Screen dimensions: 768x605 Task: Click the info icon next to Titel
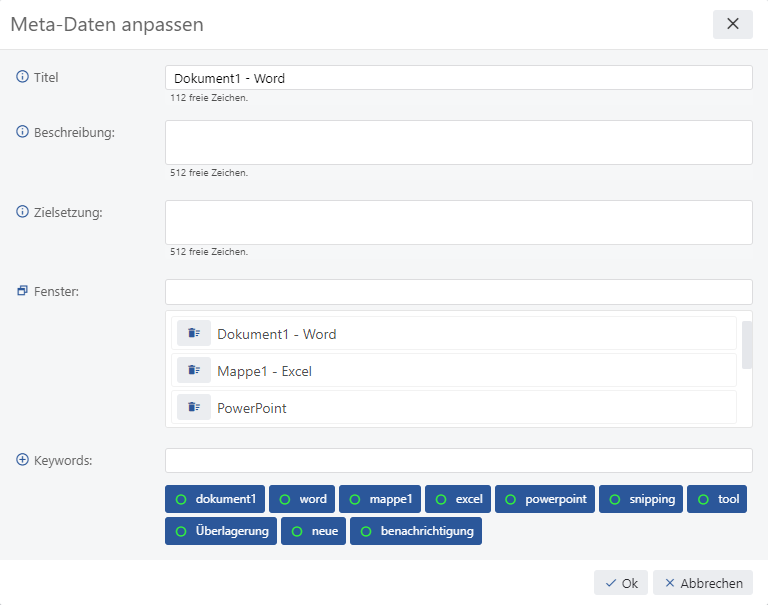[x=23, y=76]
